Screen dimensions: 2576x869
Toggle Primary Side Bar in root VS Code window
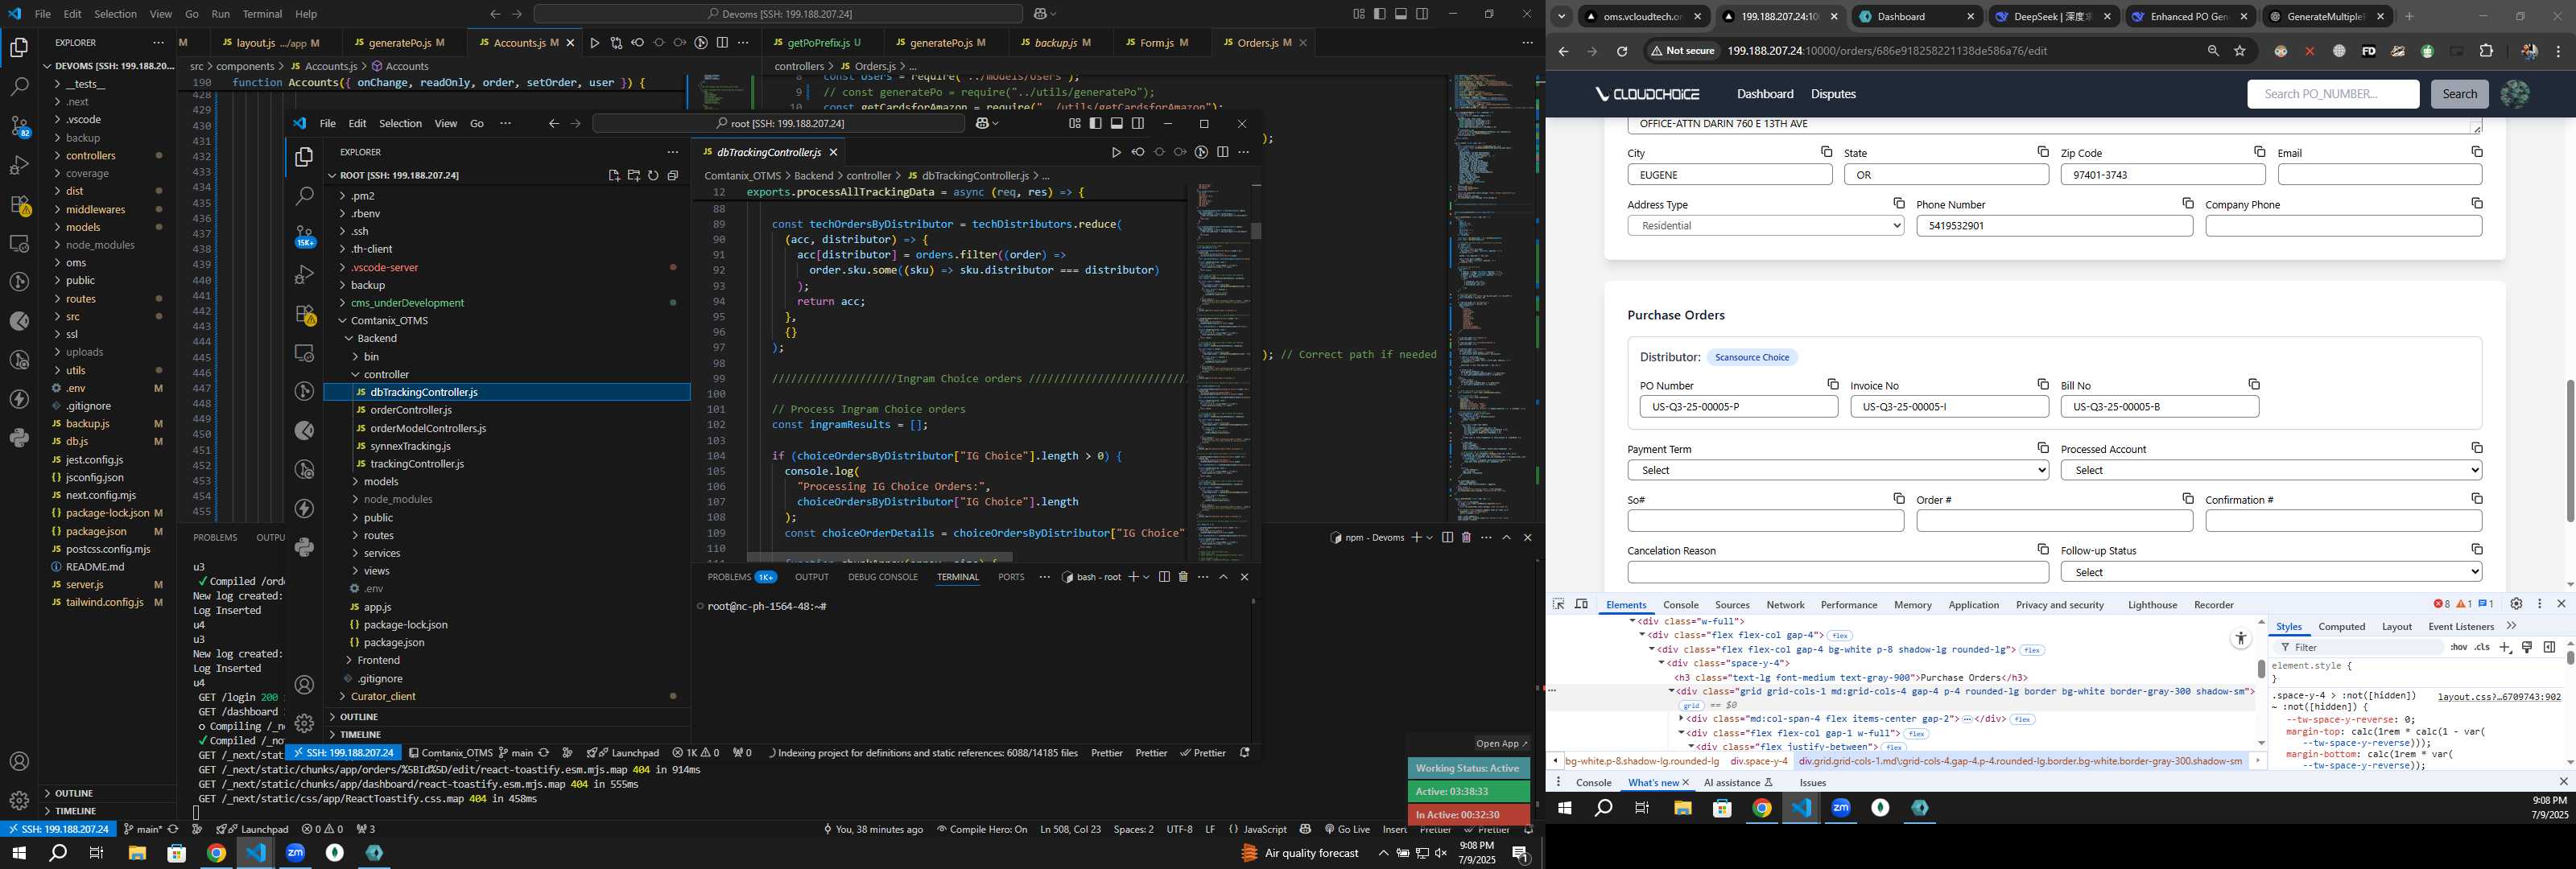1096,124
